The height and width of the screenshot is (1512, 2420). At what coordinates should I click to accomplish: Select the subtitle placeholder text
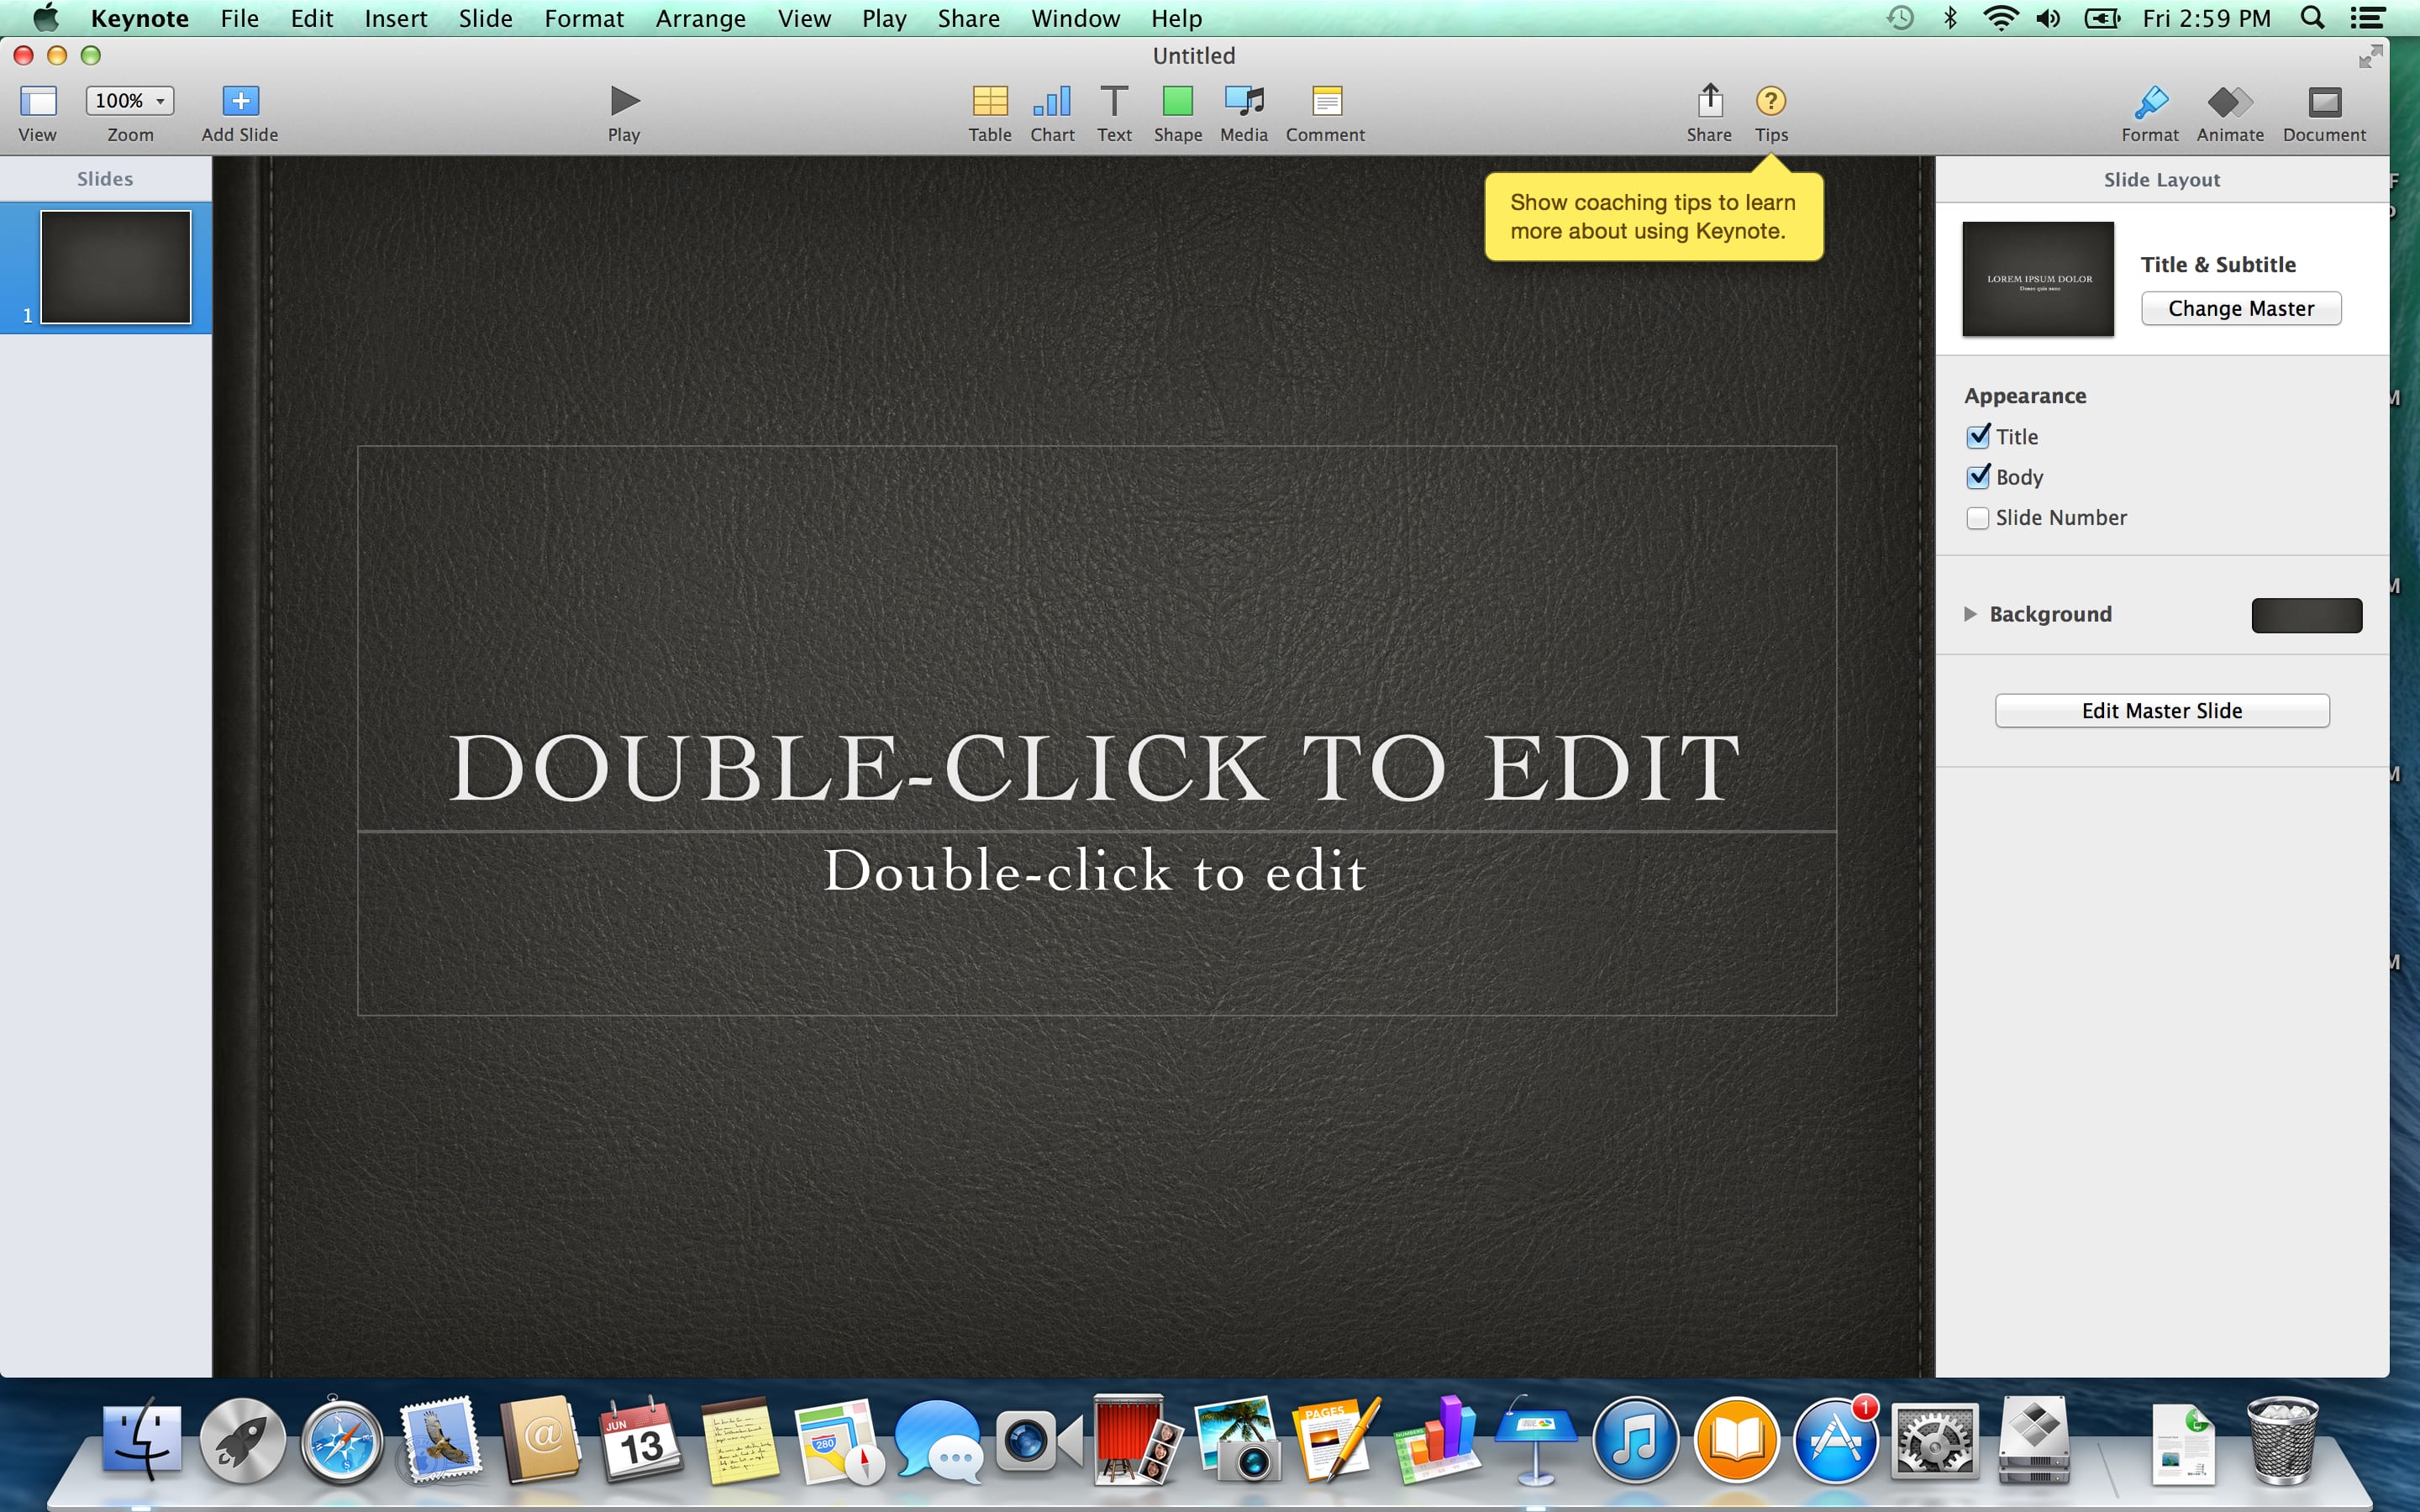(1095, 871)
